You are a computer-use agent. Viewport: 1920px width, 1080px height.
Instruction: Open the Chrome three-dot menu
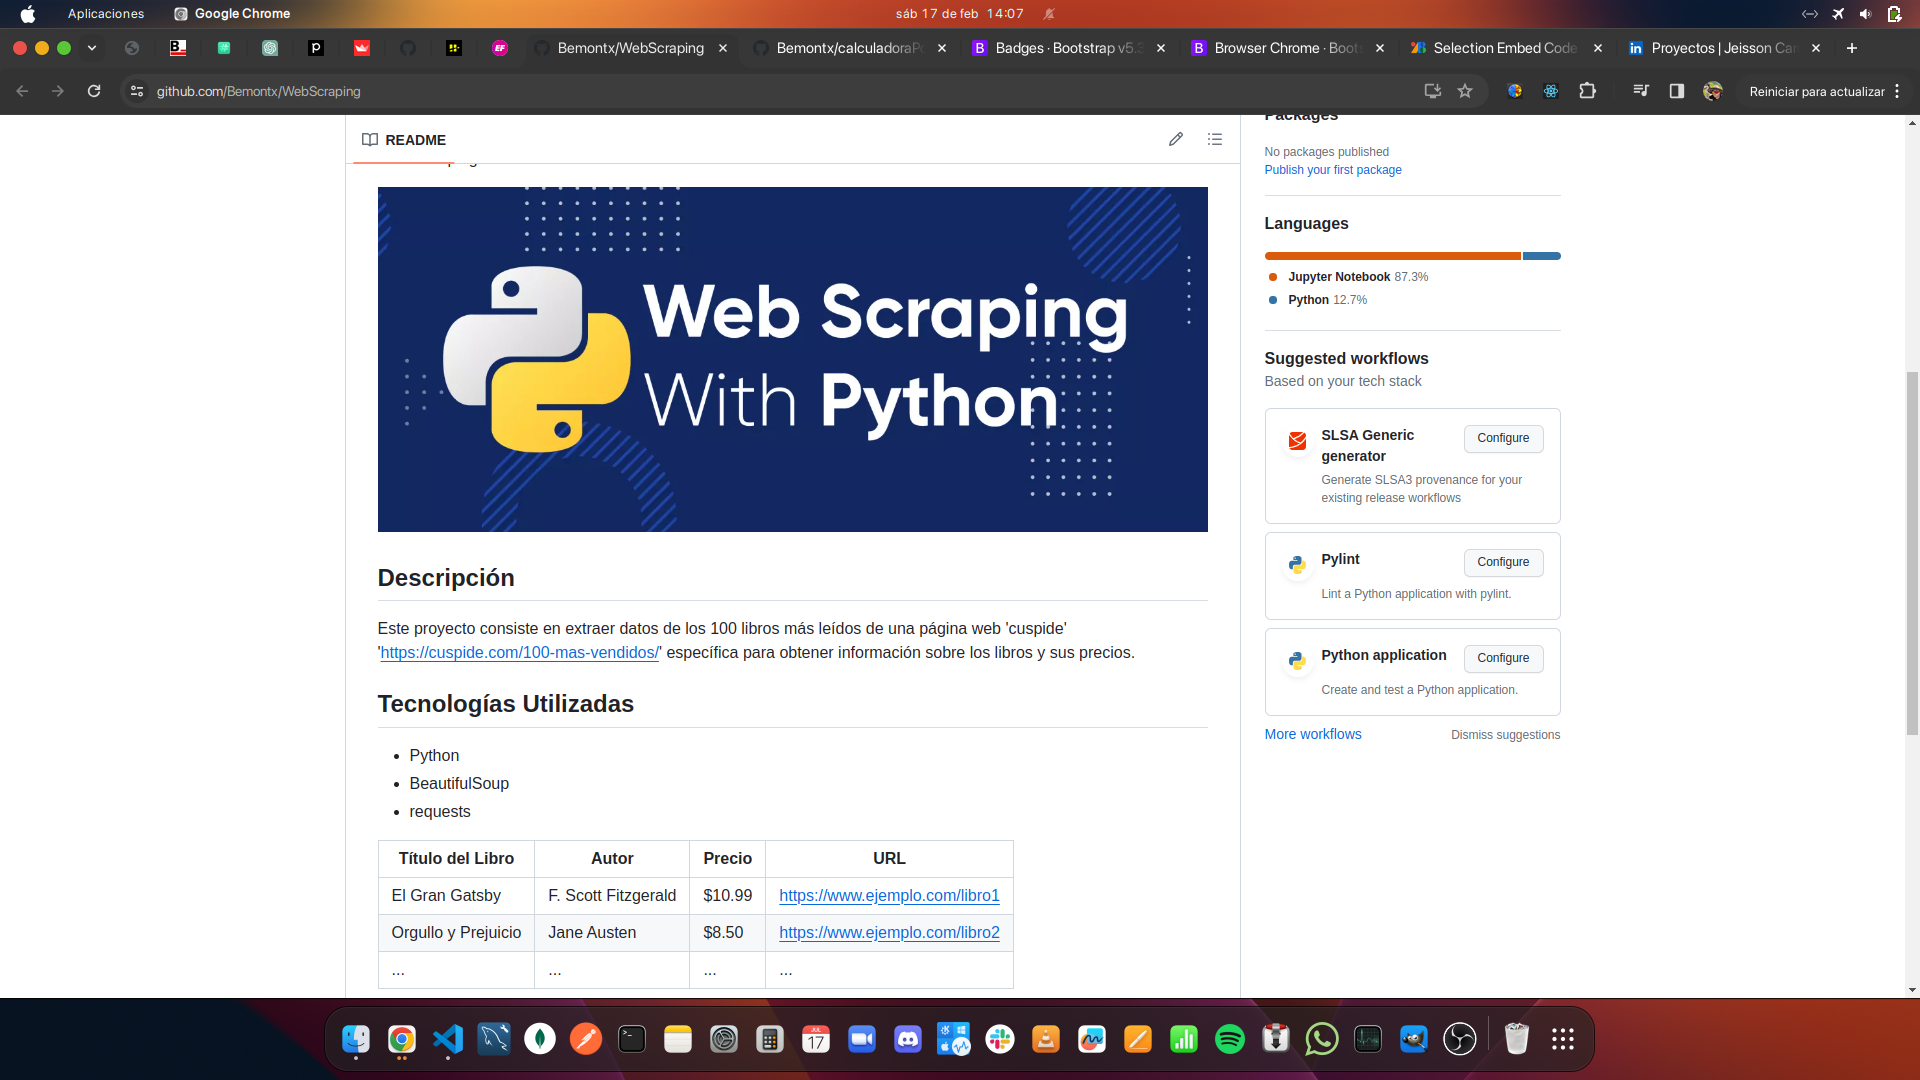coord(1897,91)
